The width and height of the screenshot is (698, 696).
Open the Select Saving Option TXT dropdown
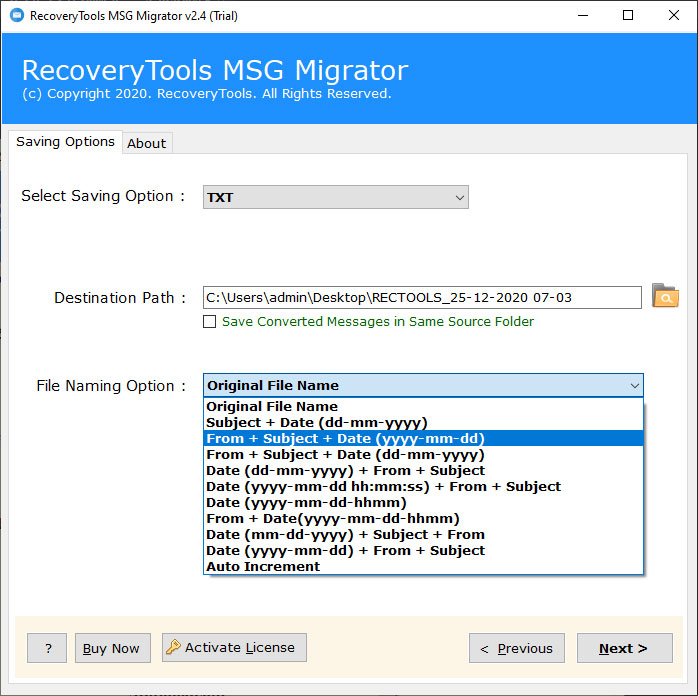click(336, 197)
